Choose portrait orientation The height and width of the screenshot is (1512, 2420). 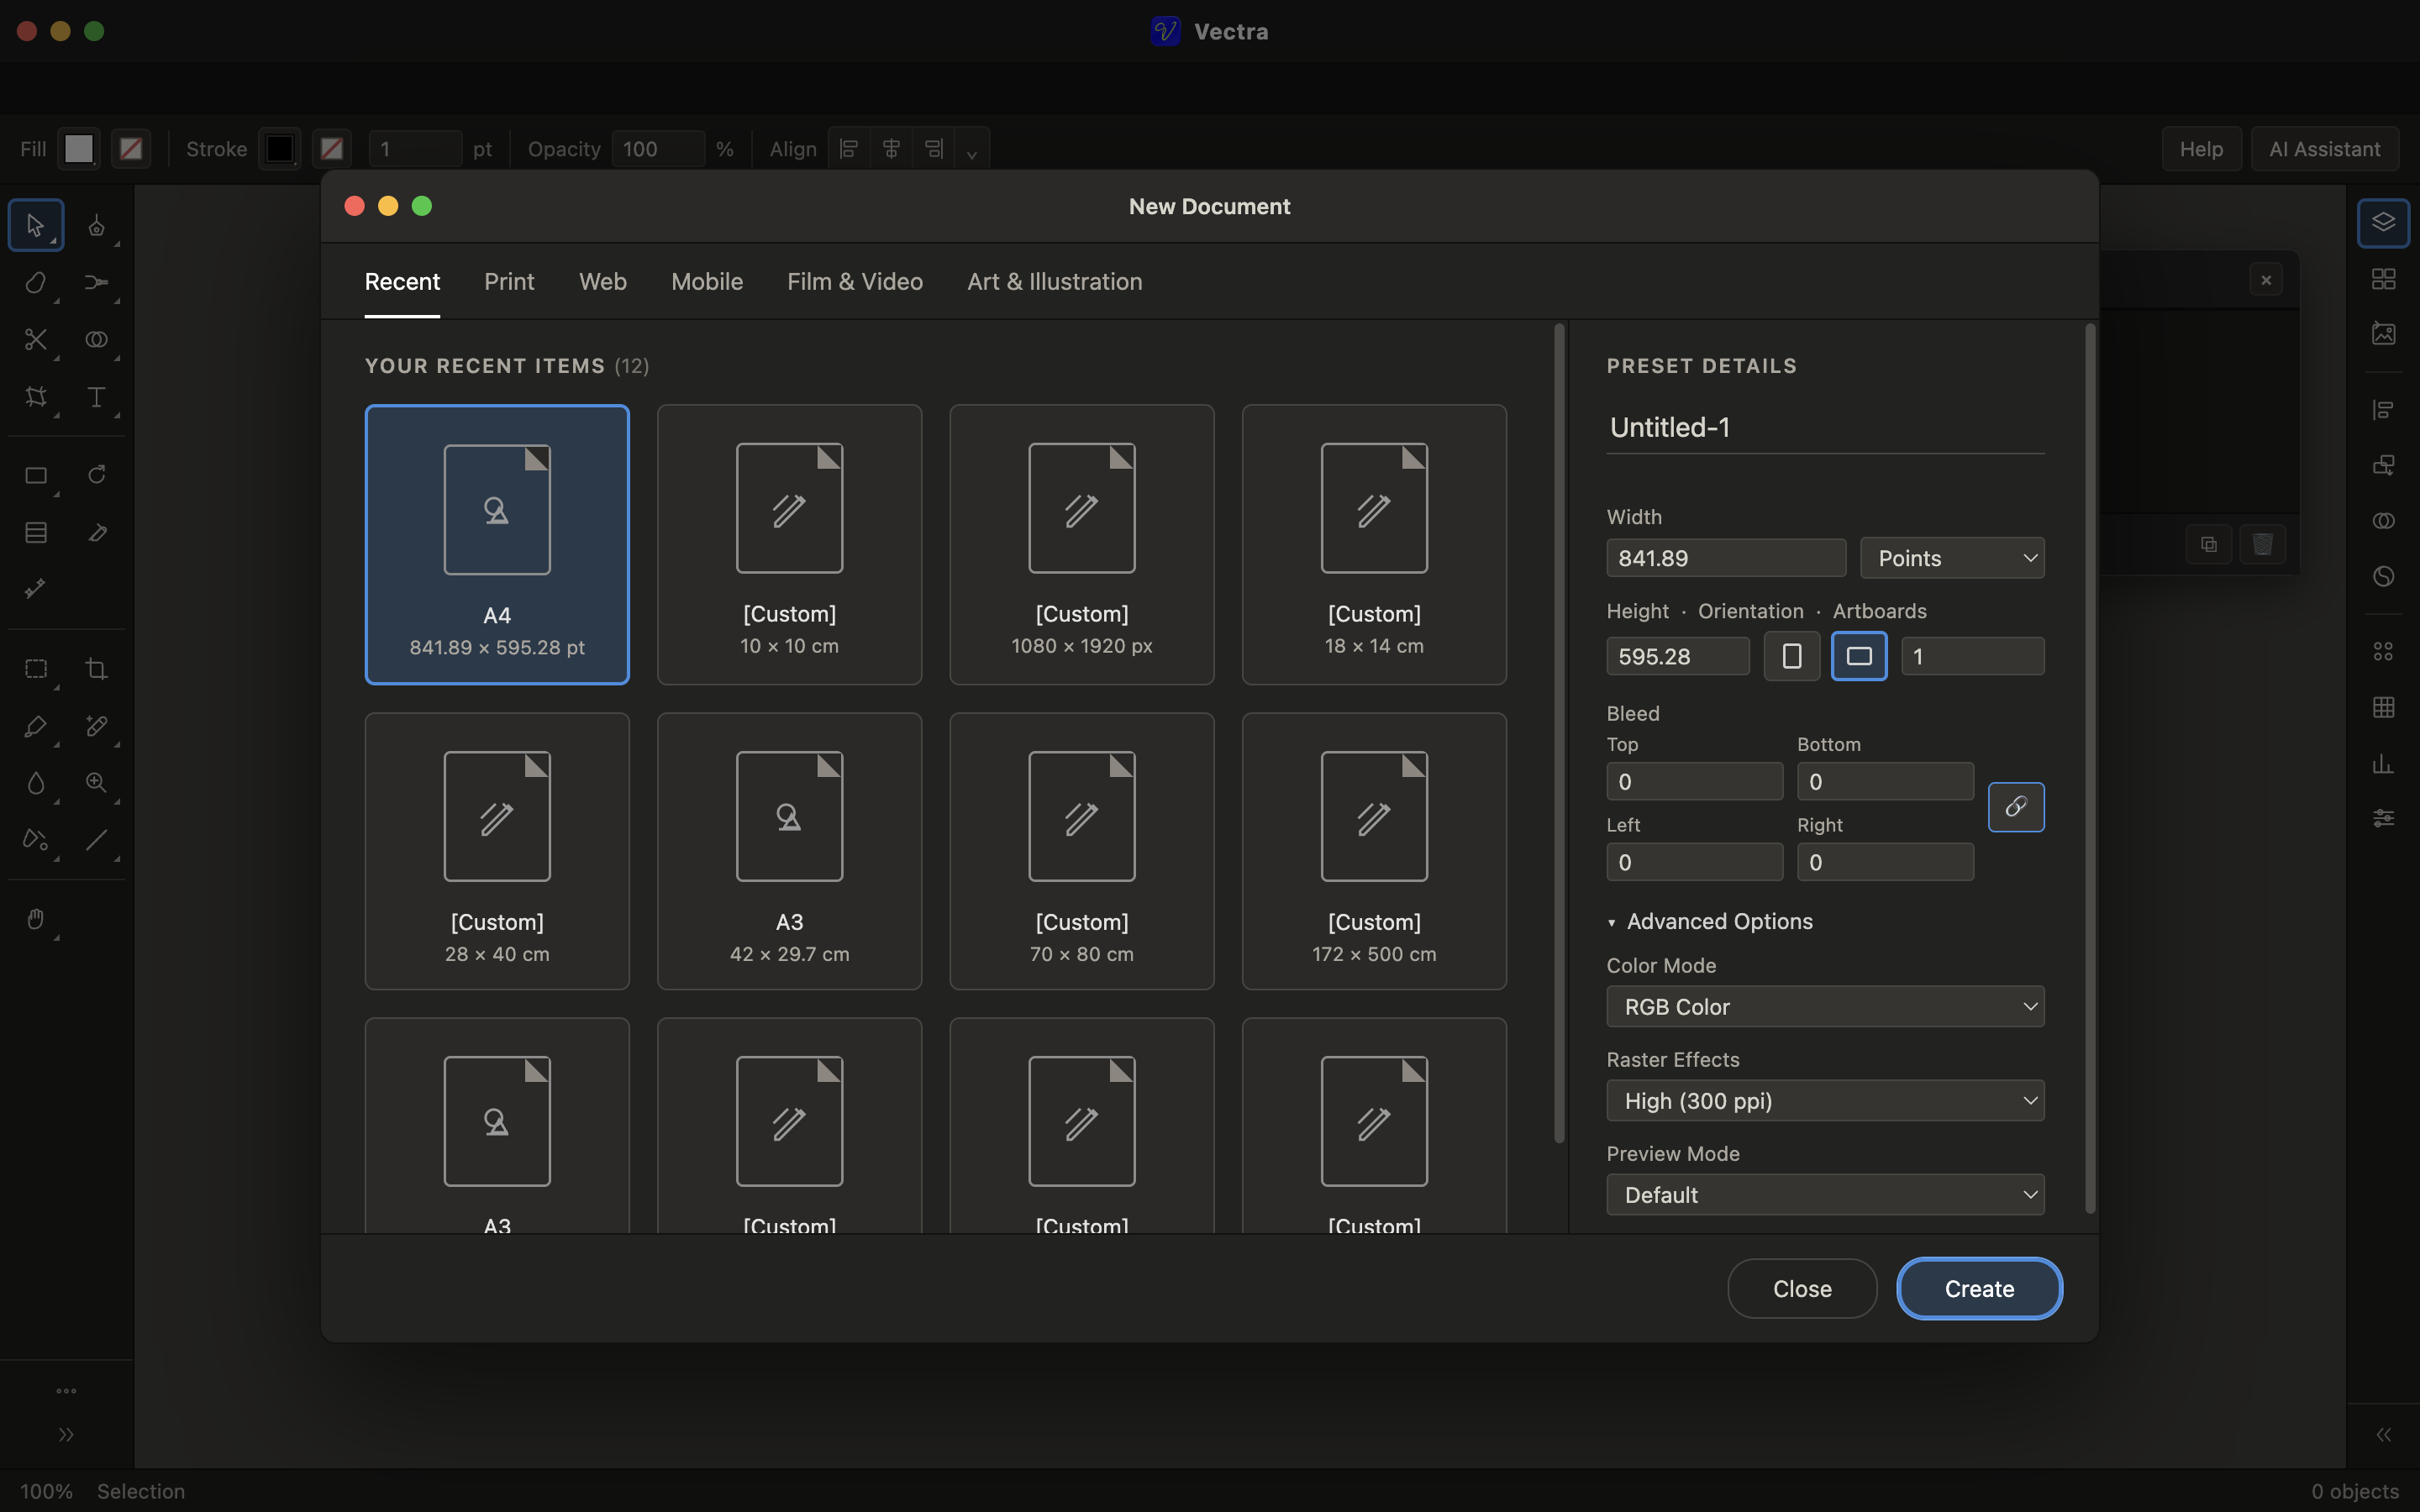pos(1791,656)
